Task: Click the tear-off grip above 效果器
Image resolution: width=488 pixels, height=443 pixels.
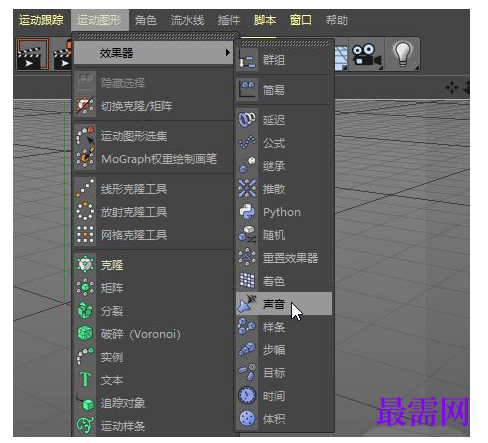Action: [155, 36]
